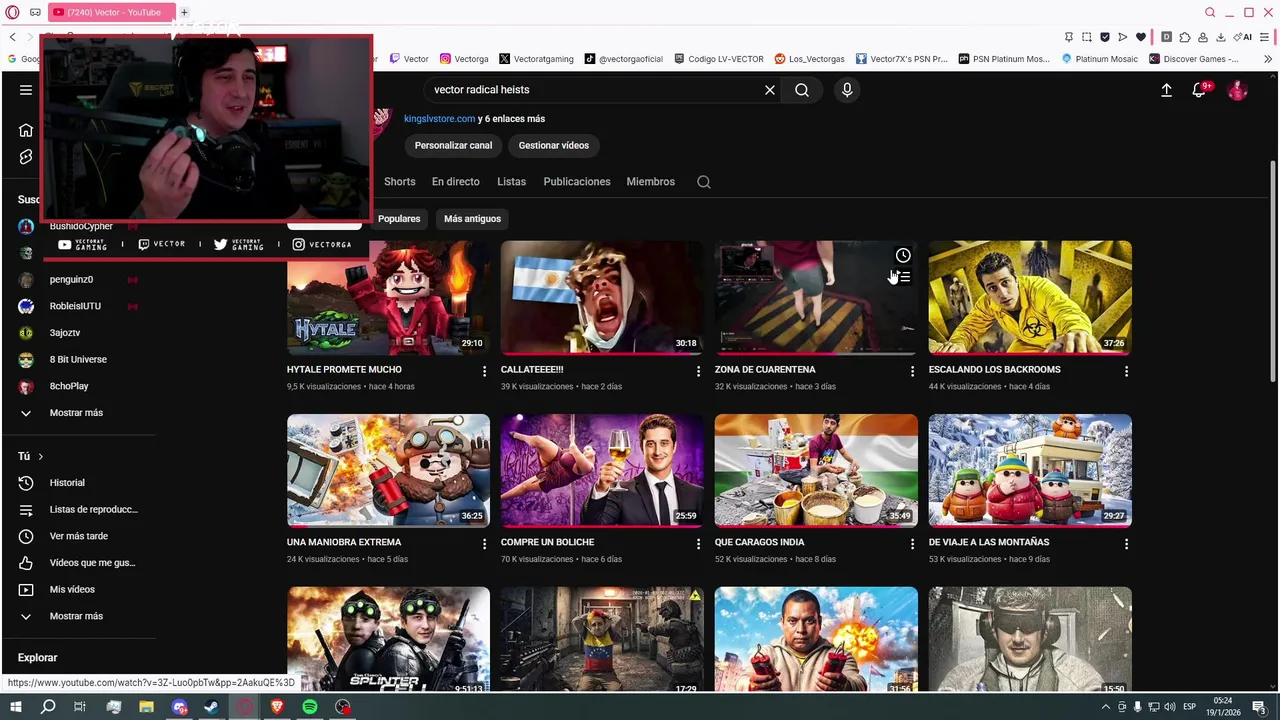Filter videos by Más antiguos chip
Image resolution: width=1280 pixels, height=720 pixels.
[x=472, y=219]
